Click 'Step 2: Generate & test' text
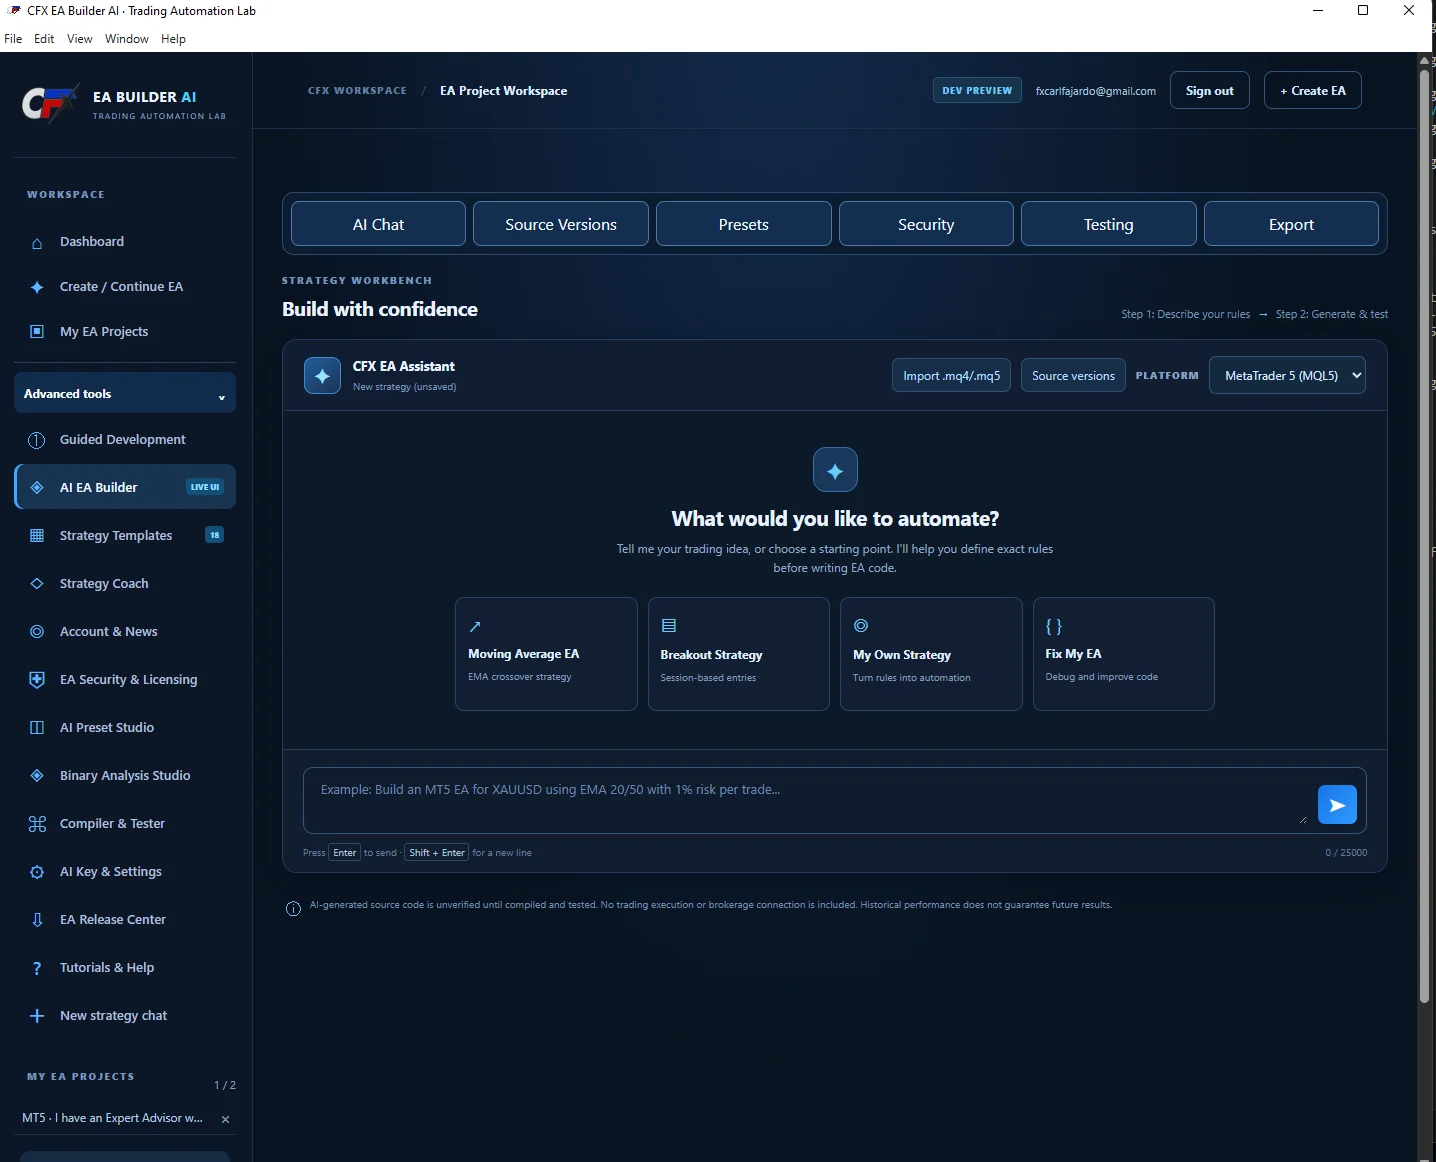Image resolution: width=1436 pixels, height=1162 pixels. coord(1332,314)
